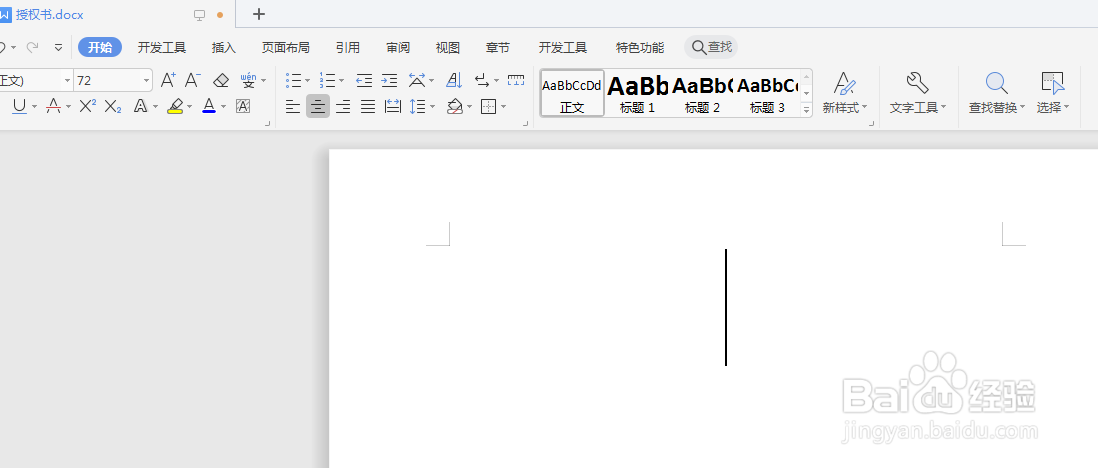The image size is (1098, 468).
Task: Apply strikethrough text formatting
Action: (x=54, y=106)
